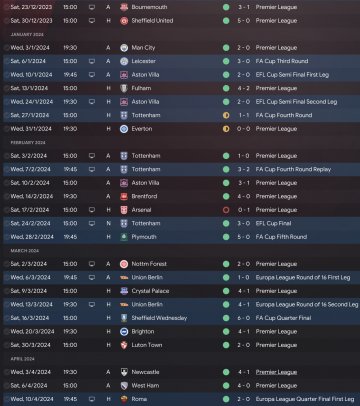The image size is (360, 406).
Task: Select the Brighton fixture row on 20/3/2024
Action: (181, 332)
